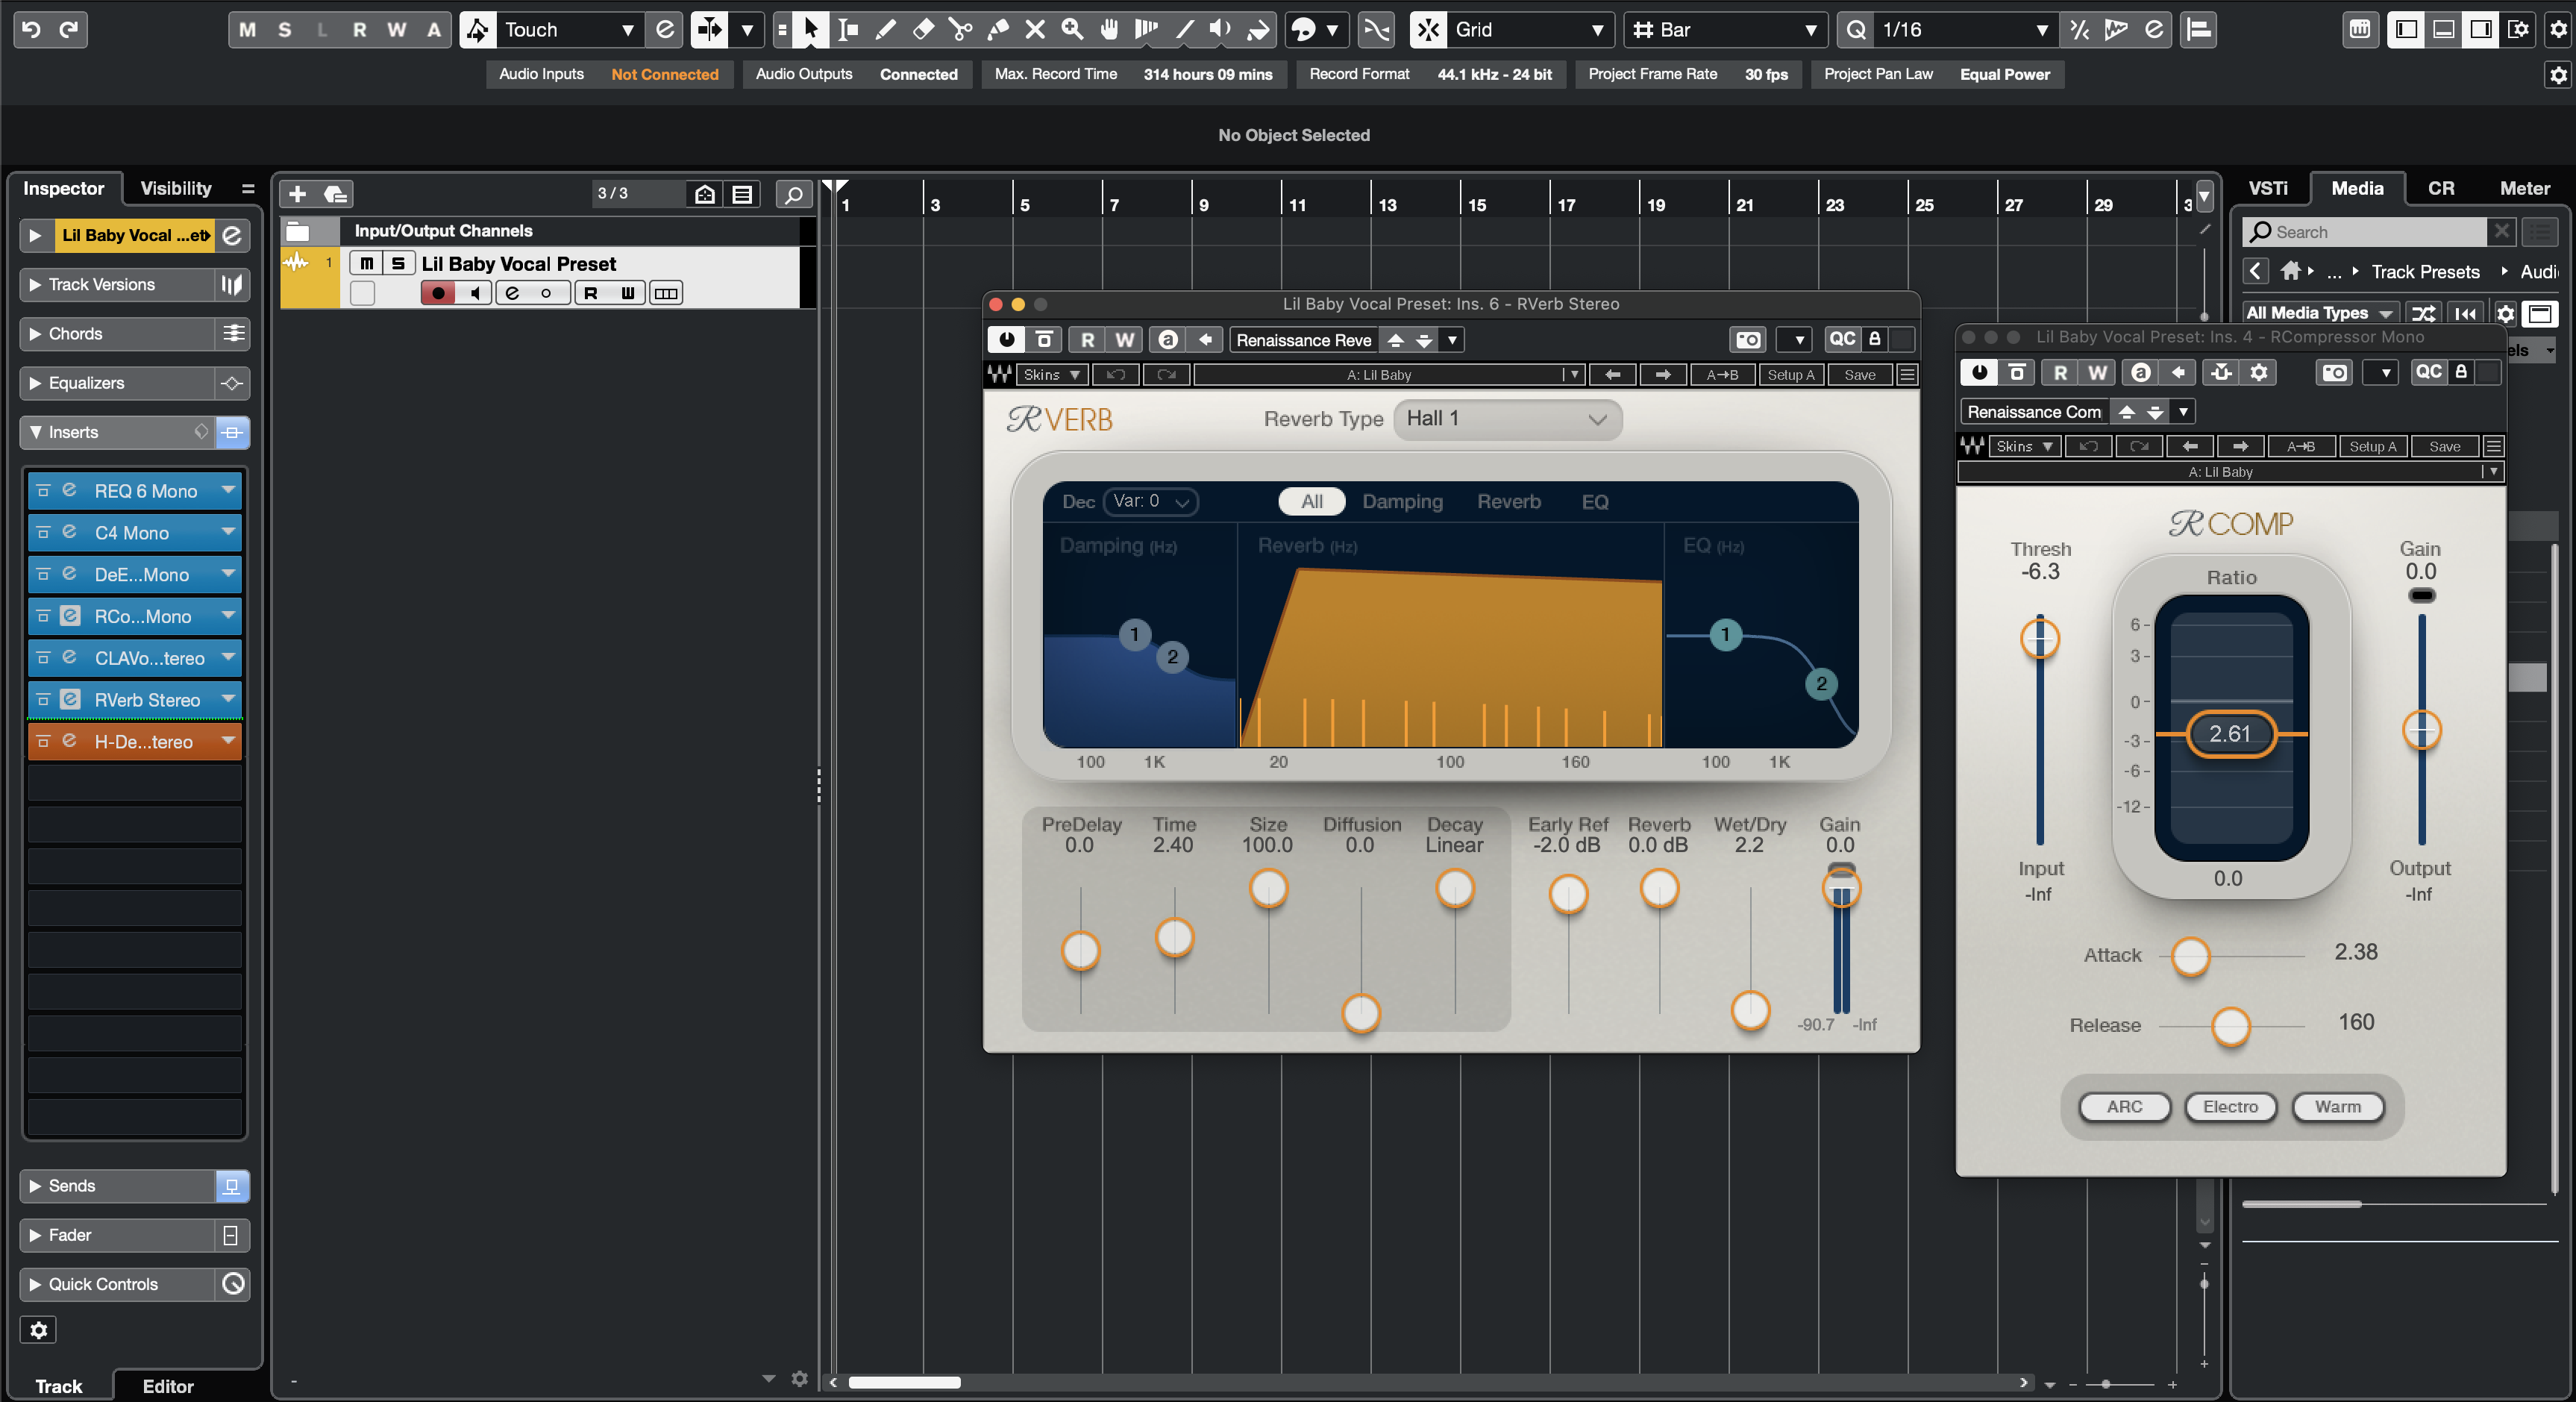Click the RVerb snapshot camera icon
This screenshot has height=1402, width=2576.
[x=1748, y=340]
